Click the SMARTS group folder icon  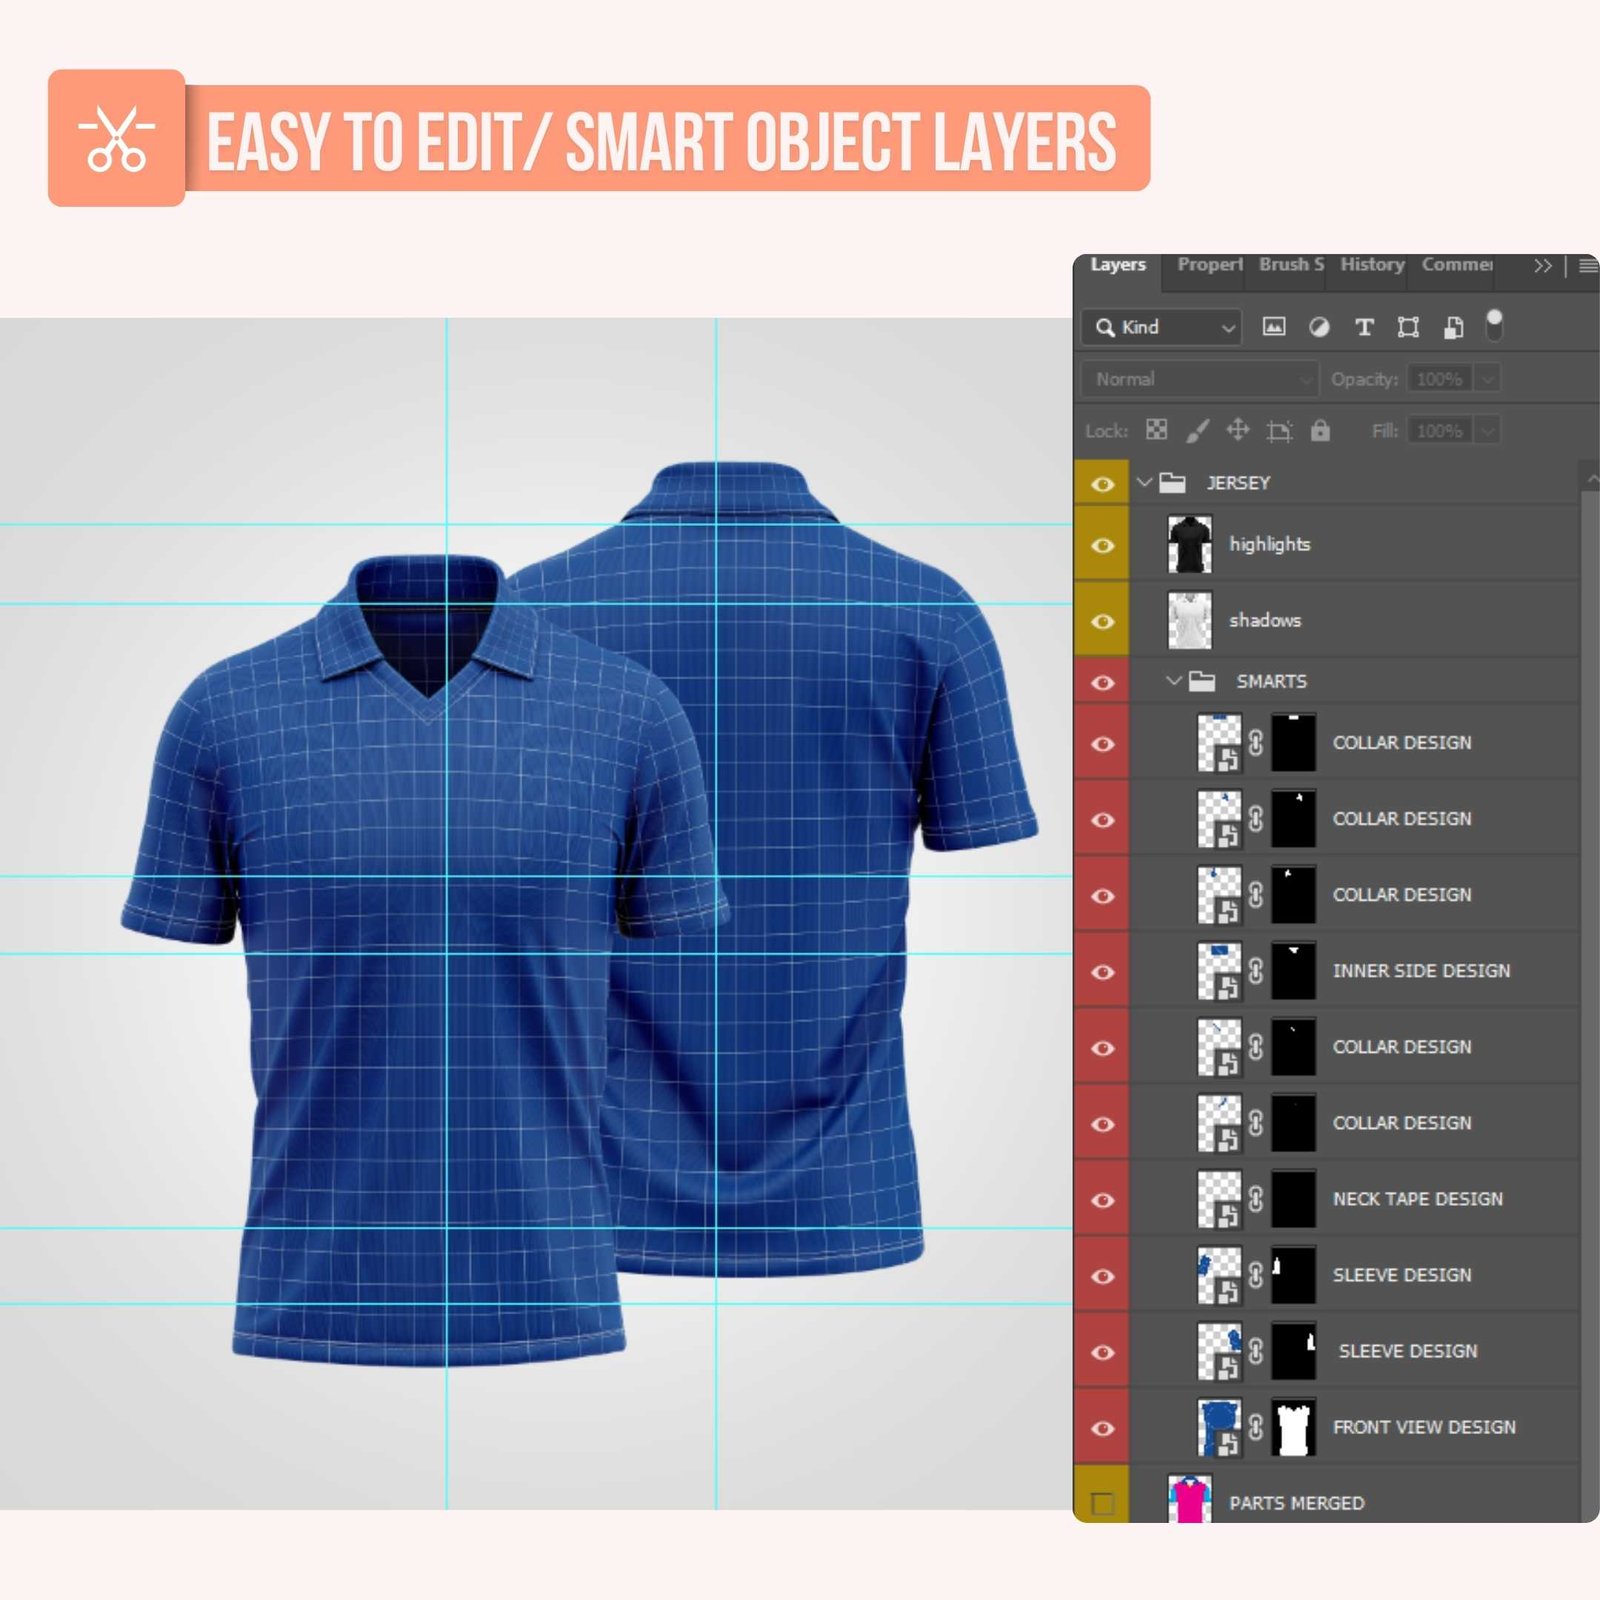pos(1201,682)
